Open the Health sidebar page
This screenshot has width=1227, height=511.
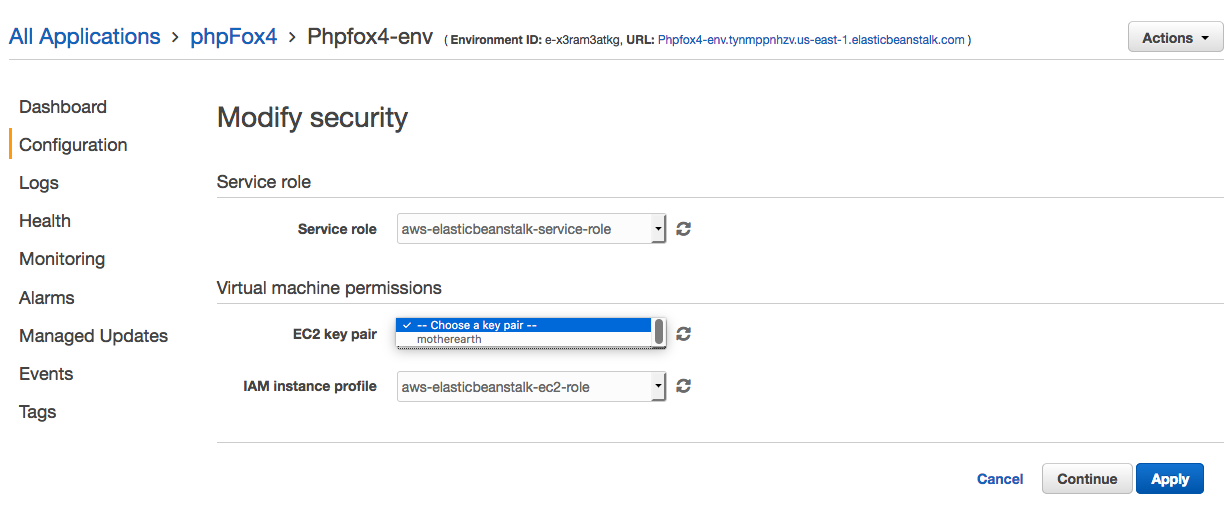click(x=45, y=221)
